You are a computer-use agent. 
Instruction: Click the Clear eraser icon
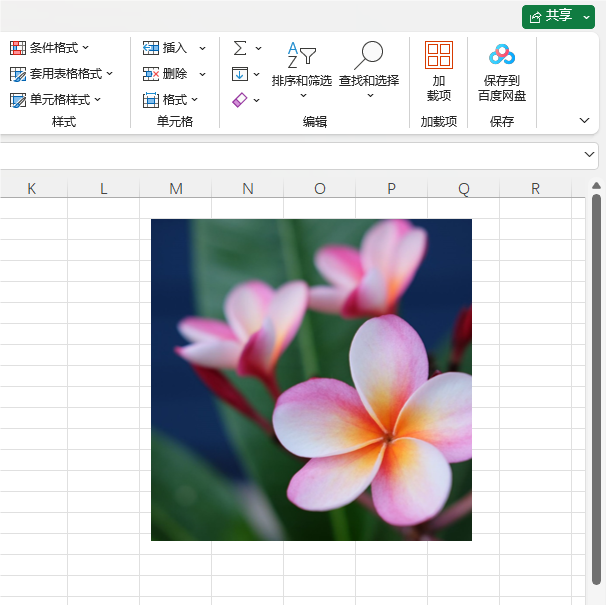tap(240, 100)
